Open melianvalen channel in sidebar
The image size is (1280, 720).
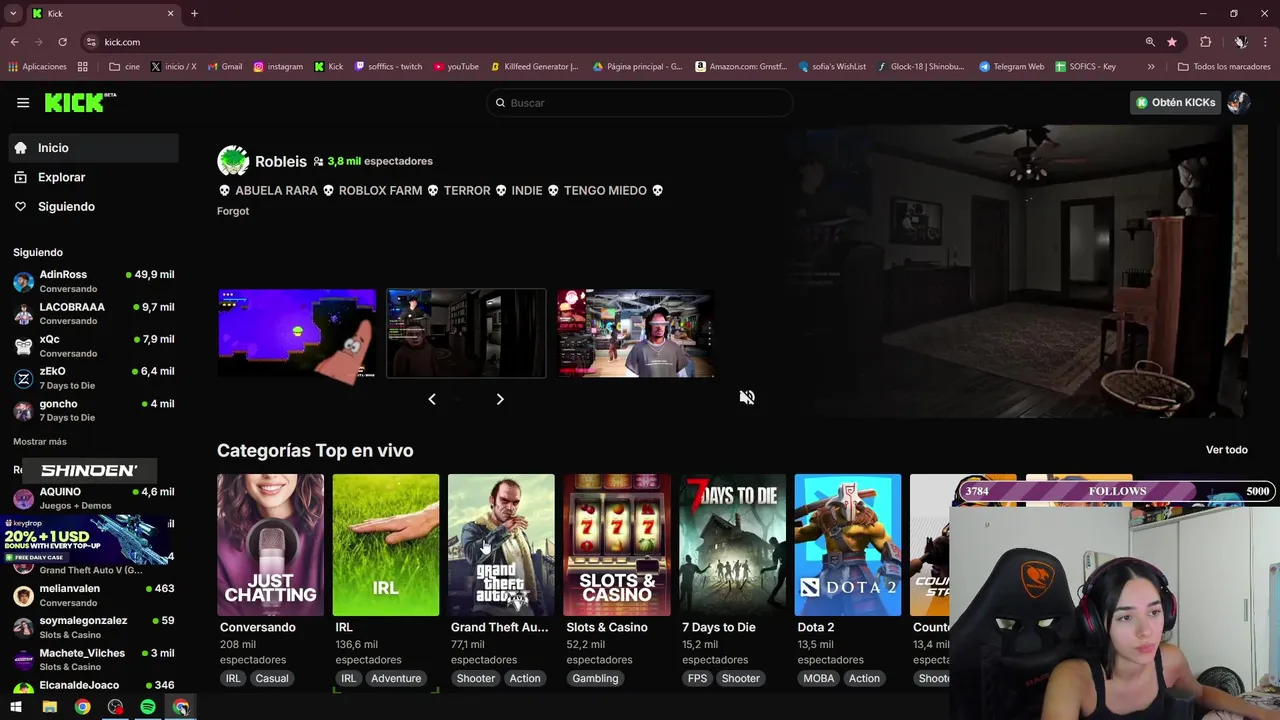(x=94, y=595)
